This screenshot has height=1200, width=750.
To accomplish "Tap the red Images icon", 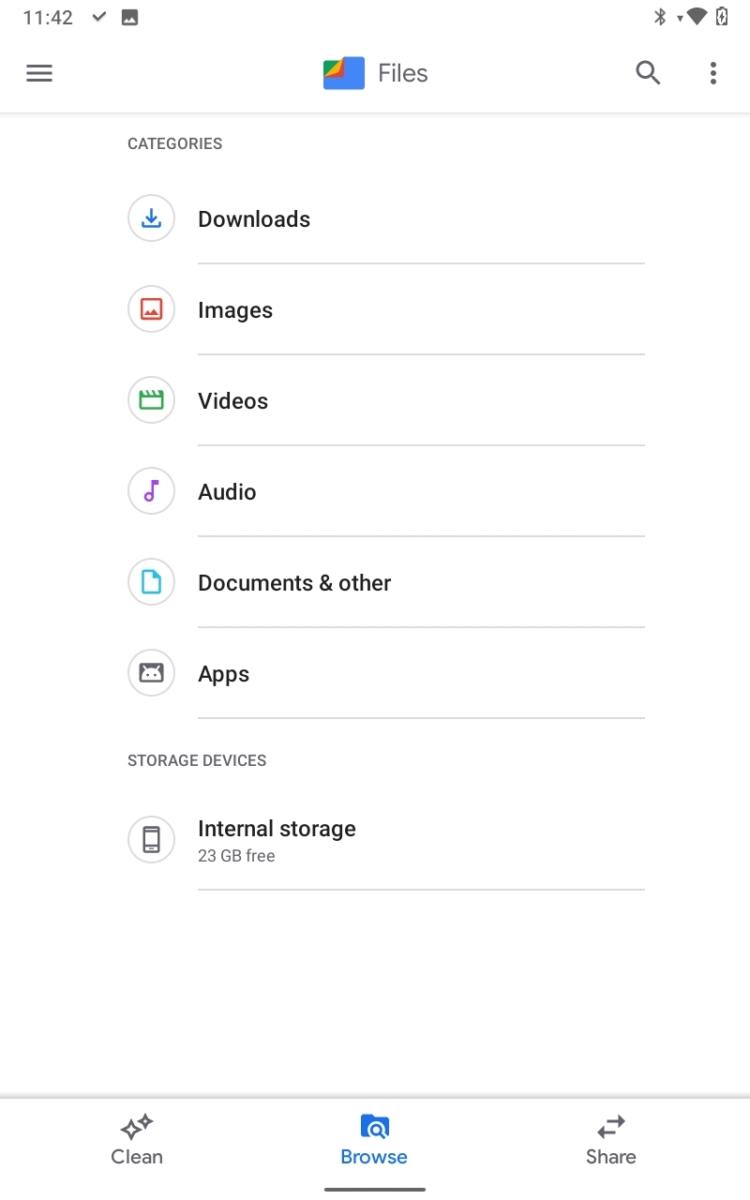I will [151, 310].
